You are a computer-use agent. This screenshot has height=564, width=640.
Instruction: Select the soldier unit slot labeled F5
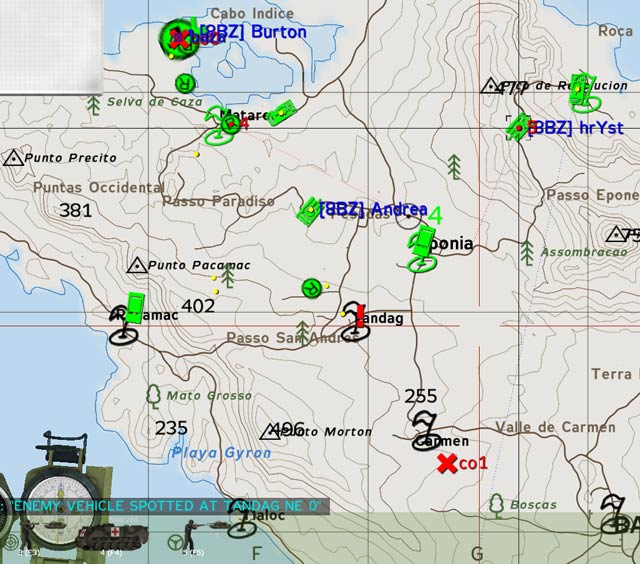click(187, 536)
